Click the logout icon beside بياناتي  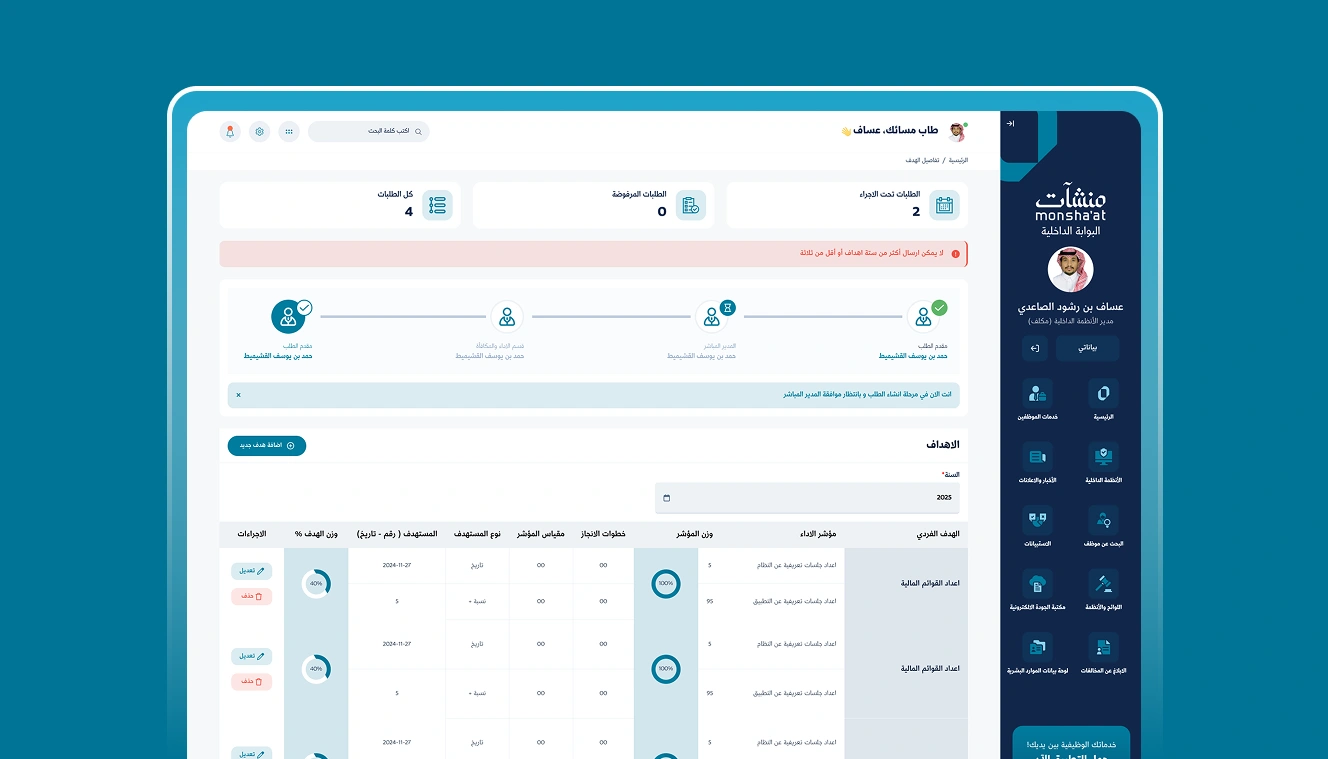point(1035,348)
